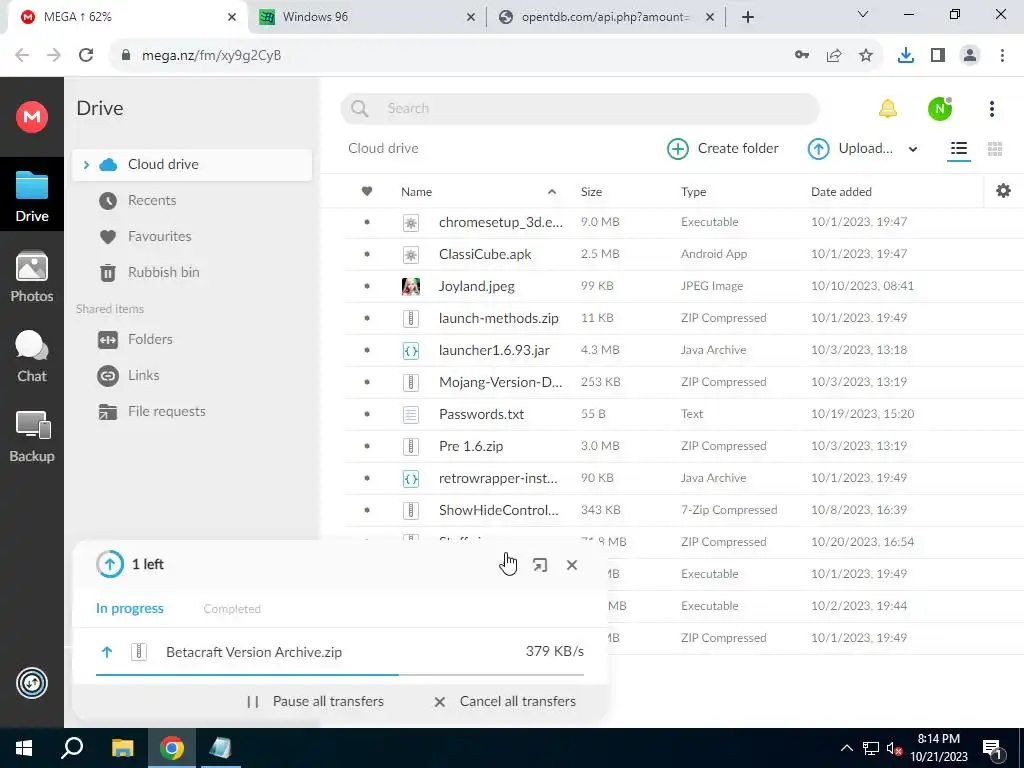Focus the Search field
The height and width of the screenshot is (768, 1024).
pyautogui.click(x=580, y=108)
